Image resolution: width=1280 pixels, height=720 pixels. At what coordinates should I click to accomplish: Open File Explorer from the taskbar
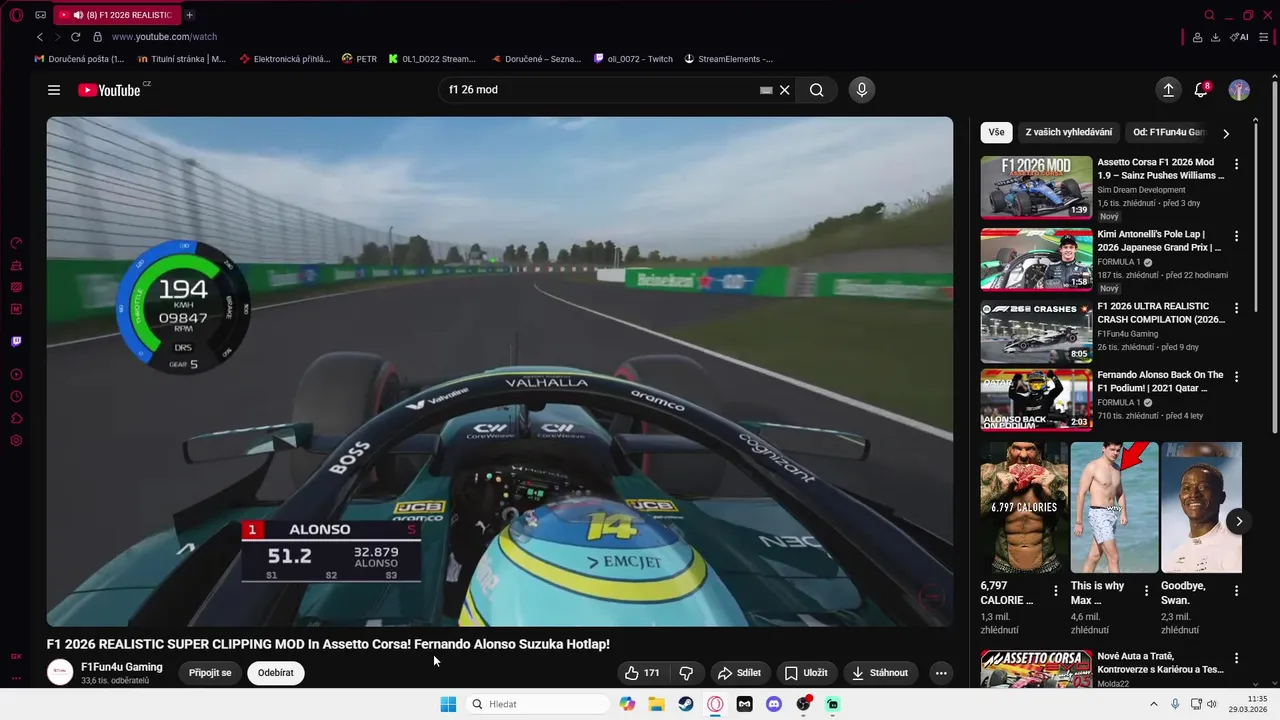[x=656, y=704]
